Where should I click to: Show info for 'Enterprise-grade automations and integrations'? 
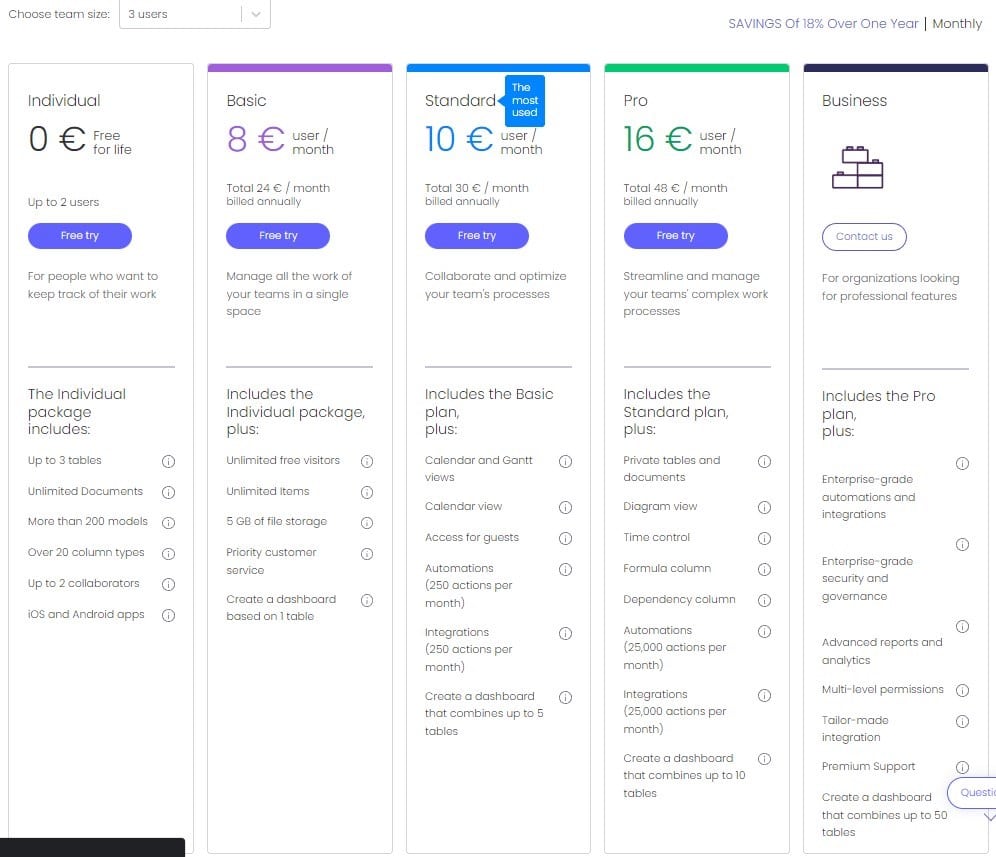pos(963,464)
